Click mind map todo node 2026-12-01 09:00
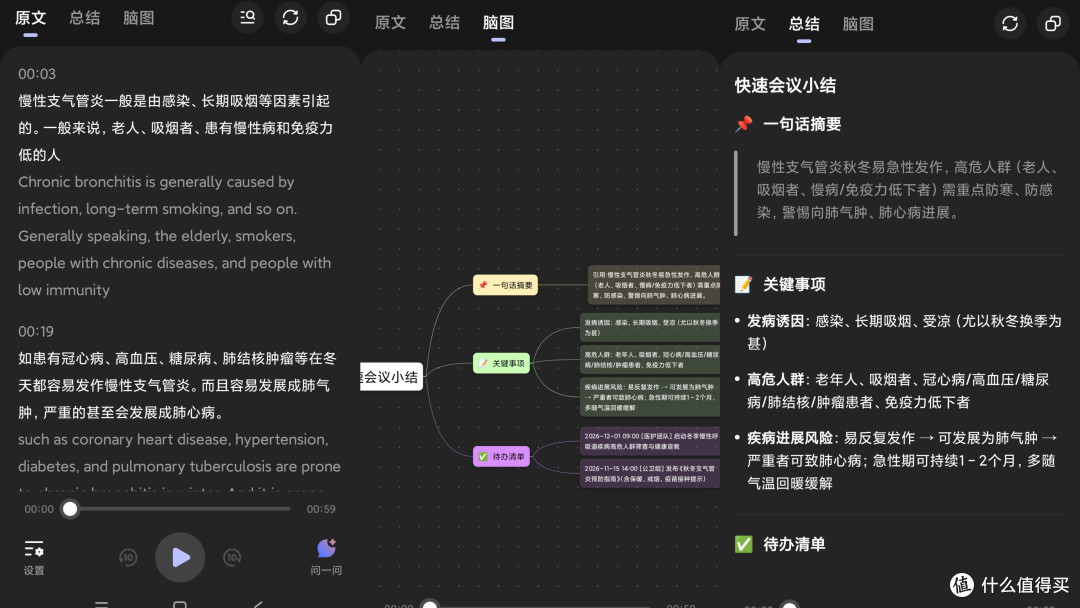Image resolution: width=1080 pixels, height=608 pixels. coord(650,441)
